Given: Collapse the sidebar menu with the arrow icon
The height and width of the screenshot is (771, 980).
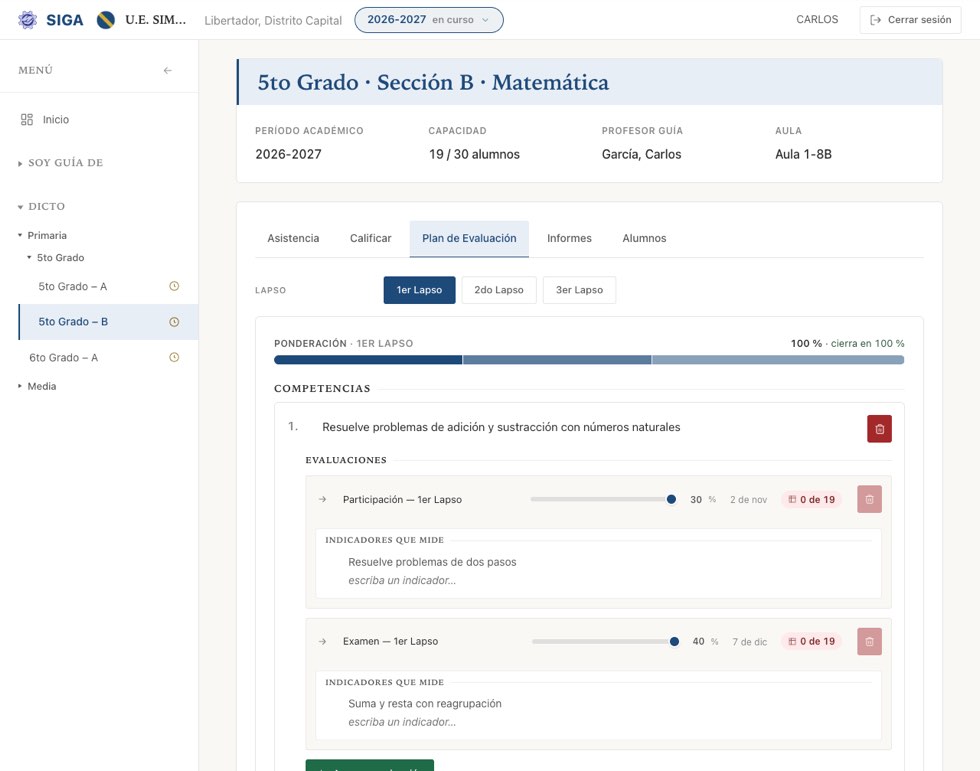Looking at the screenshot, I should (x=168, y=71).
